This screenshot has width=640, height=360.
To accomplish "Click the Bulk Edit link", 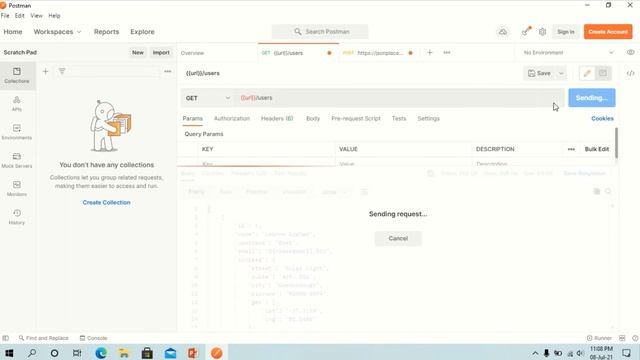I will [597, 149].
